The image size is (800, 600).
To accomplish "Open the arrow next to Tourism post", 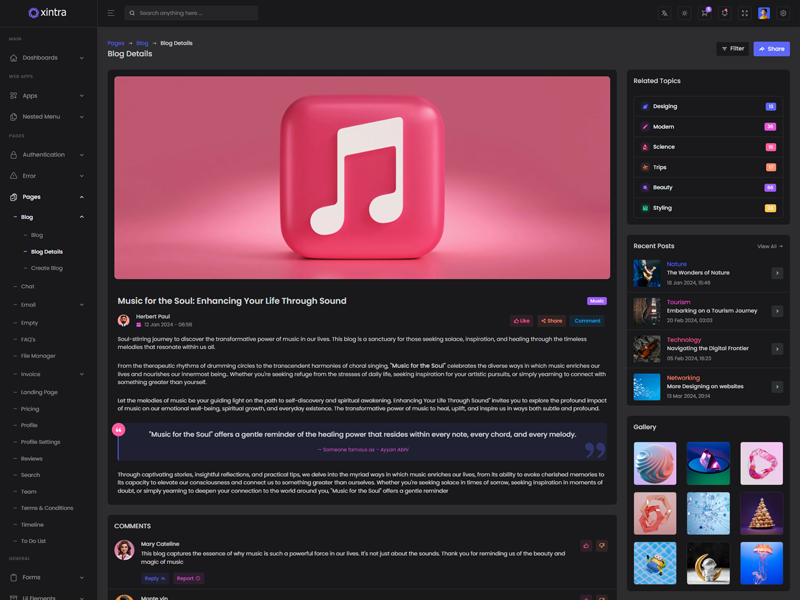I will click(x=777, y=311).
